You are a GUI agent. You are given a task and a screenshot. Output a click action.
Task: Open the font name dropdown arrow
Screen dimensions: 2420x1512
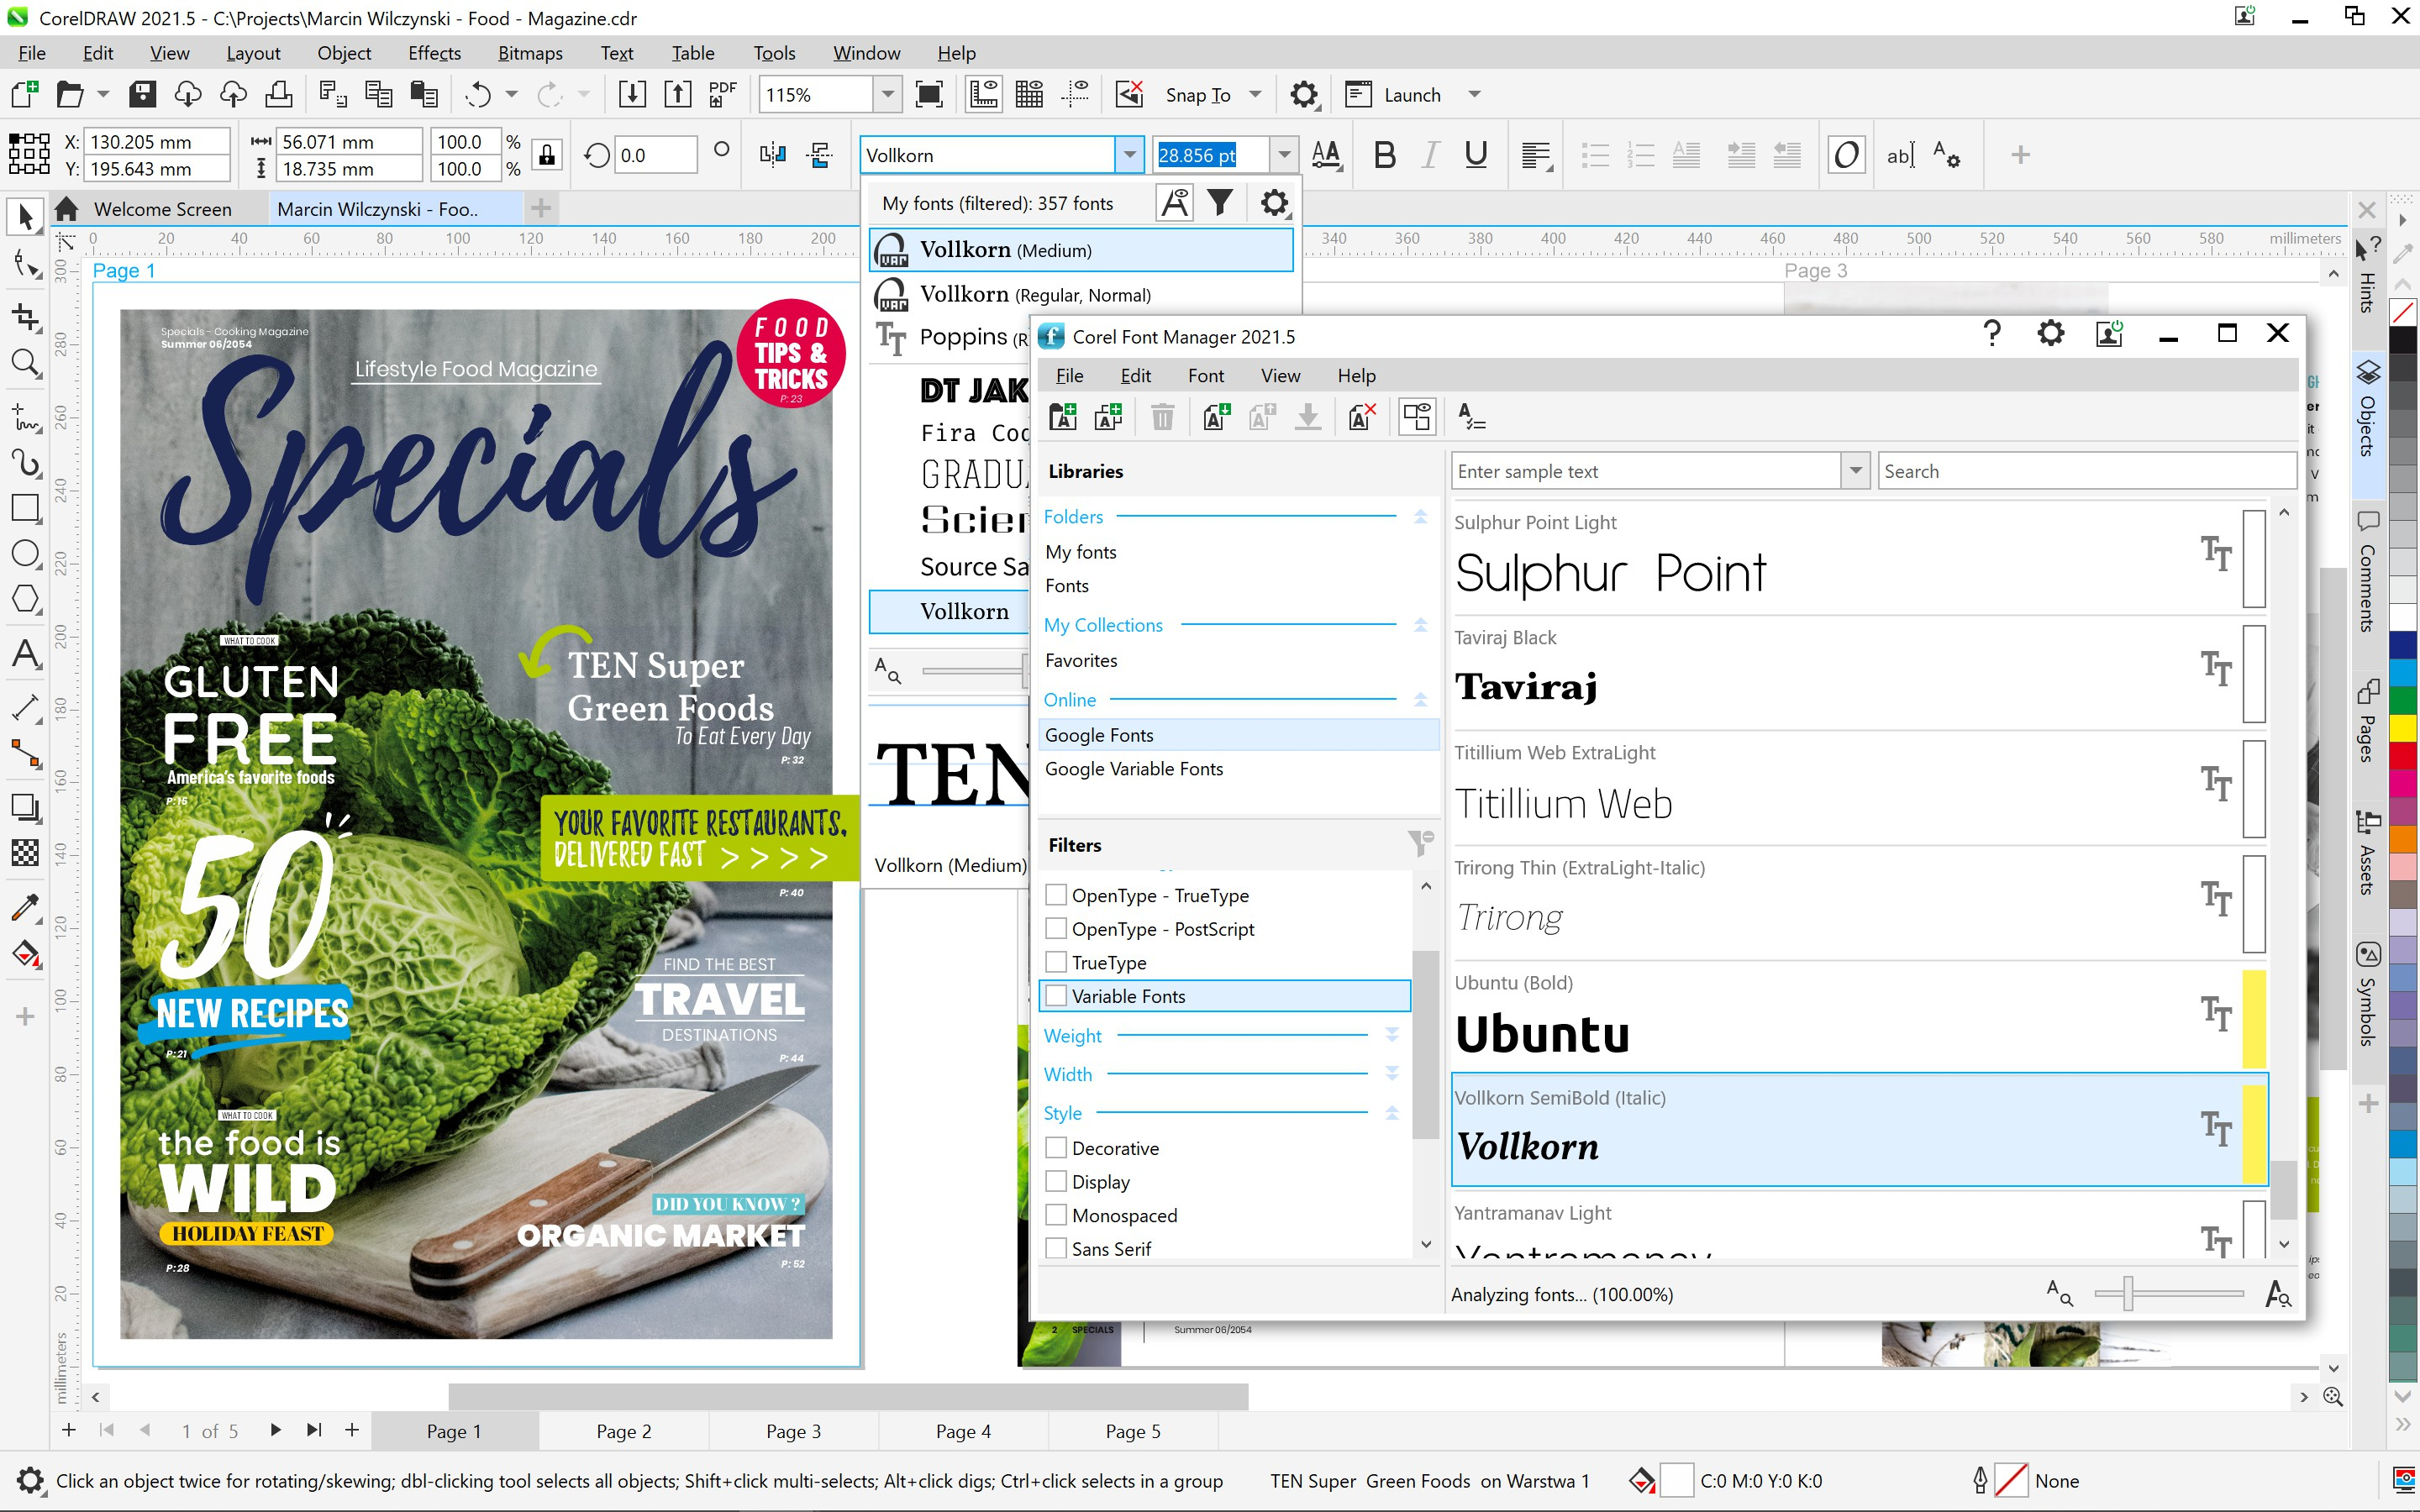[x=1129, y=155]
